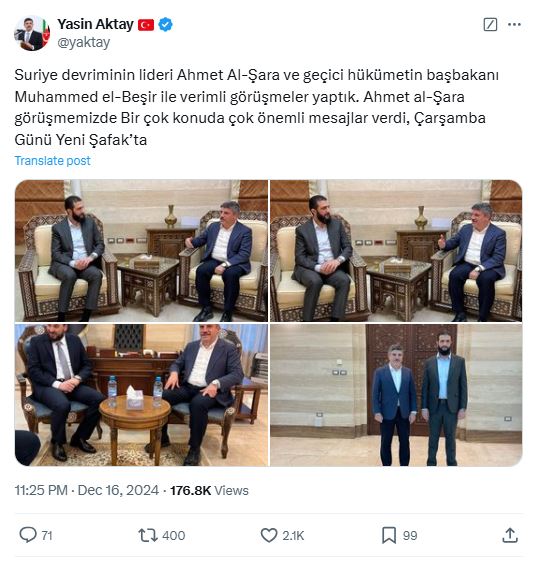Click the 11:25 PM Dec 16, 2024 timestamp

point(86,490)
